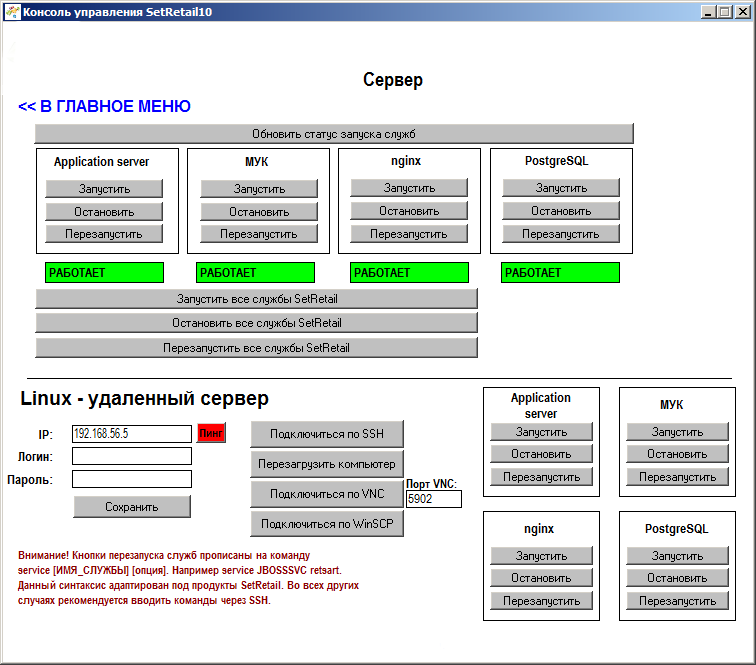Start local МУК service with Запустить
756x665 pixels.
point(259,189)
